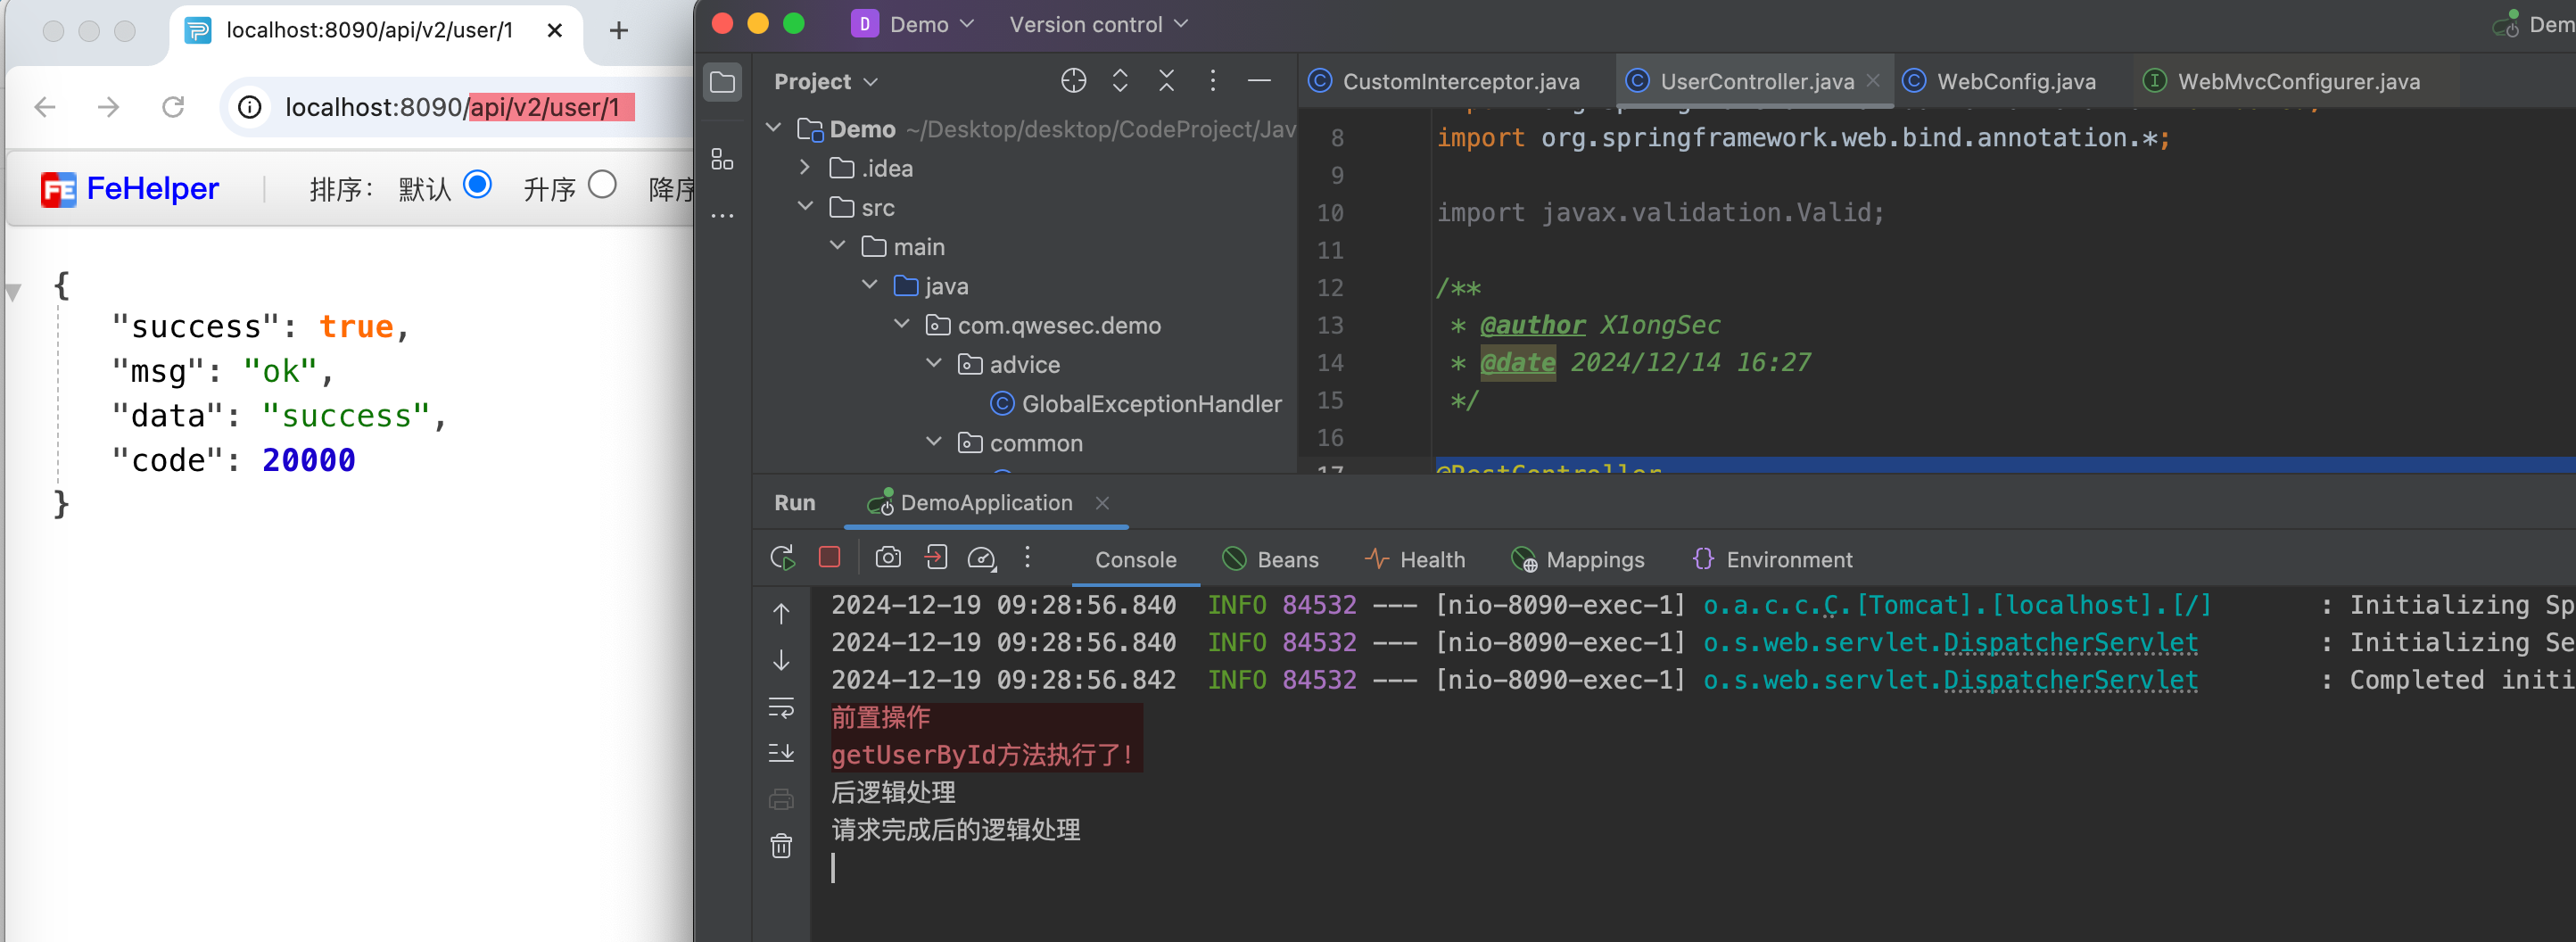Select the 升序 sort radio button
Screen dimensions: 2576x942
tap(602, 185)
